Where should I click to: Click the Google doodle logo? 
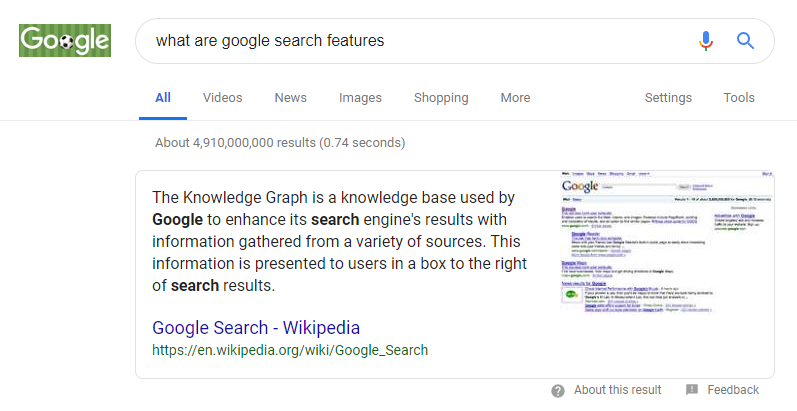click(x=65, y=40)
